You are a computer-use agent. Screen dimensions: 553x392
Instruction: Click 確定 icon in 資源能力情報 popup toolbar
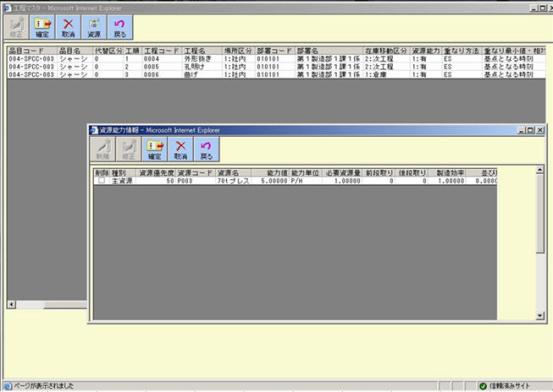154,149
